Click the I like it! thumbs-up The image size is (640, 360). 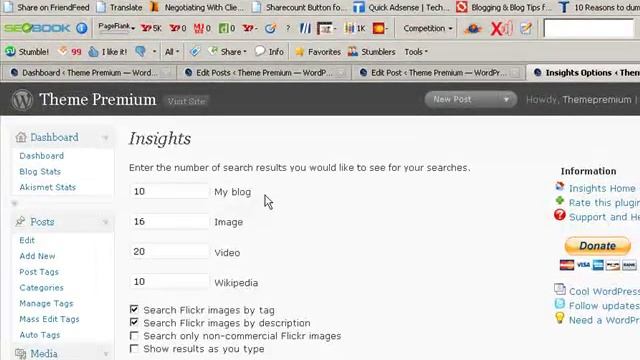[108, 52]
